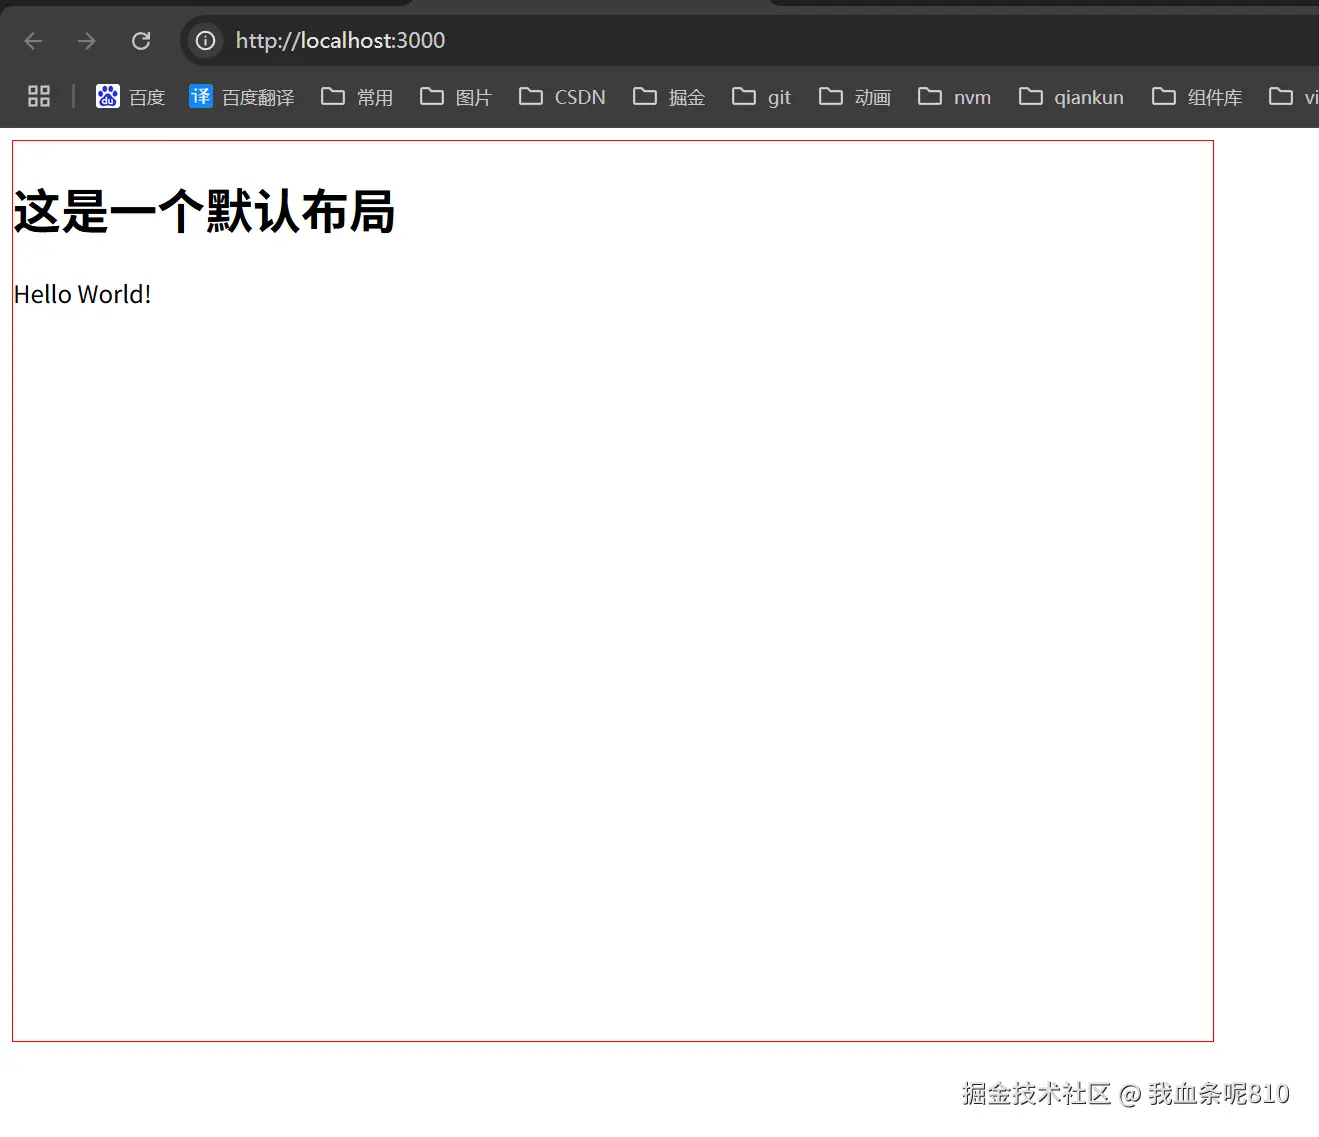The image size is (1319, 1137).
Task: View site information icon in address bar
Action: pyautogui.click(x=205, y=41)
